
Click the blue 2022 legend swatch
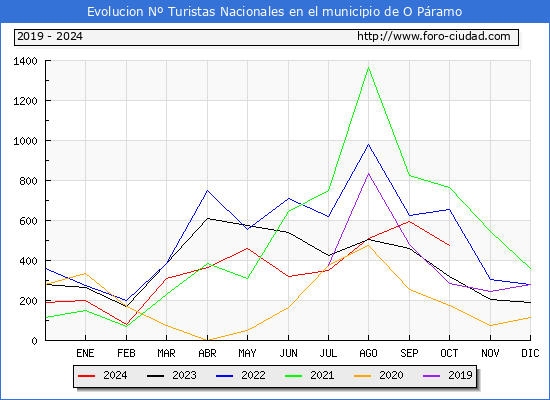tap(224, 376)
